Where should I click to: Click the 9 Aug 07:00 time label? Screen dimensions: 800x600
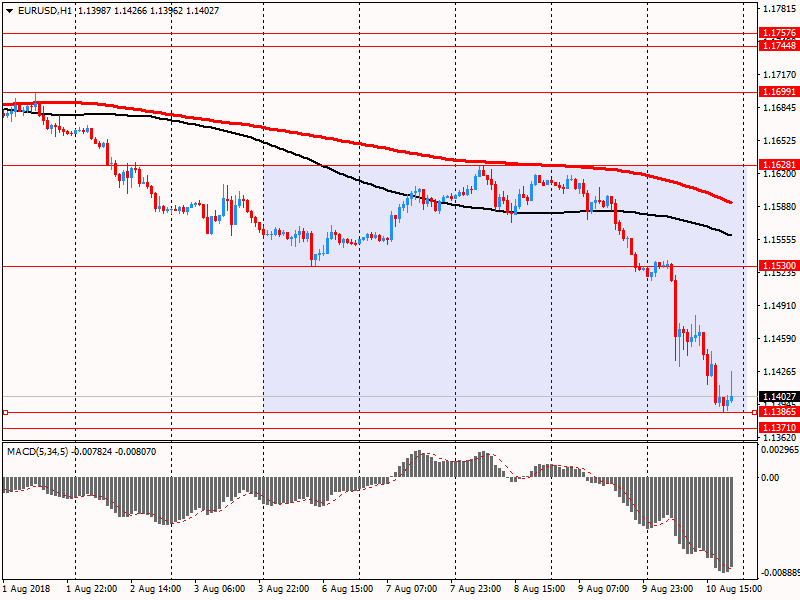(x=604, y=589)
